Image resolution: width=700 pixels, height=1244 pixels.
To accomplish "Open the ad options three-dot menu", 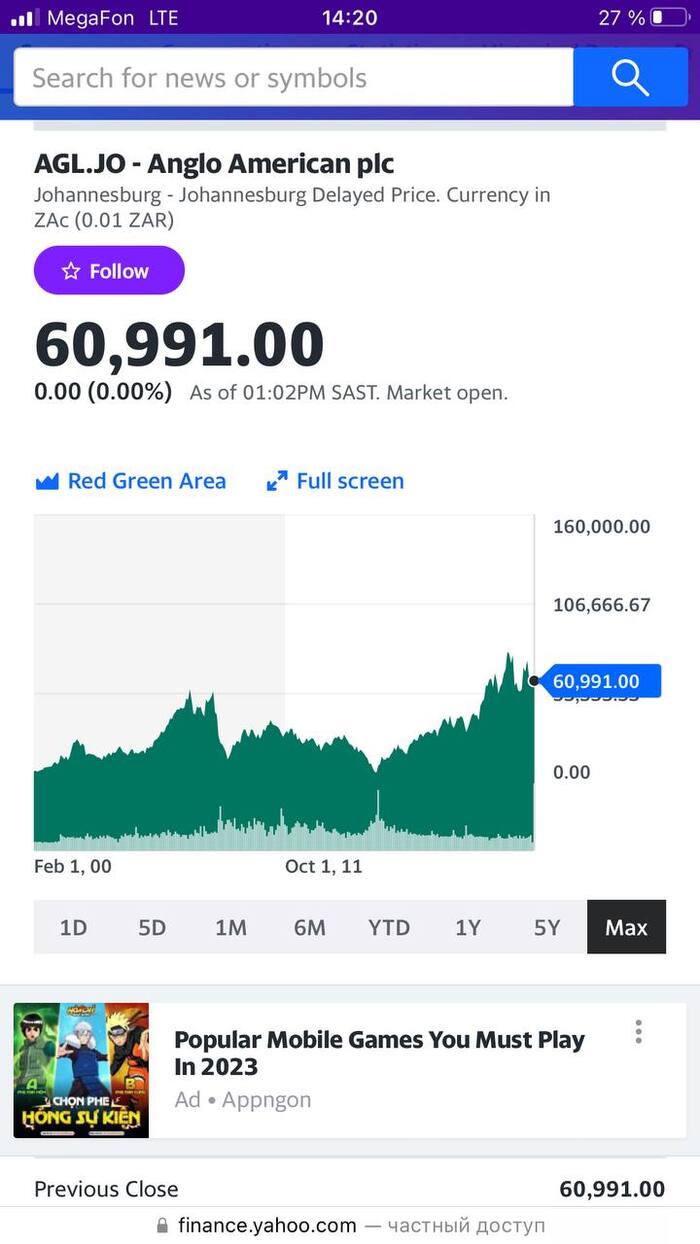I will (x=638, y=1032).
